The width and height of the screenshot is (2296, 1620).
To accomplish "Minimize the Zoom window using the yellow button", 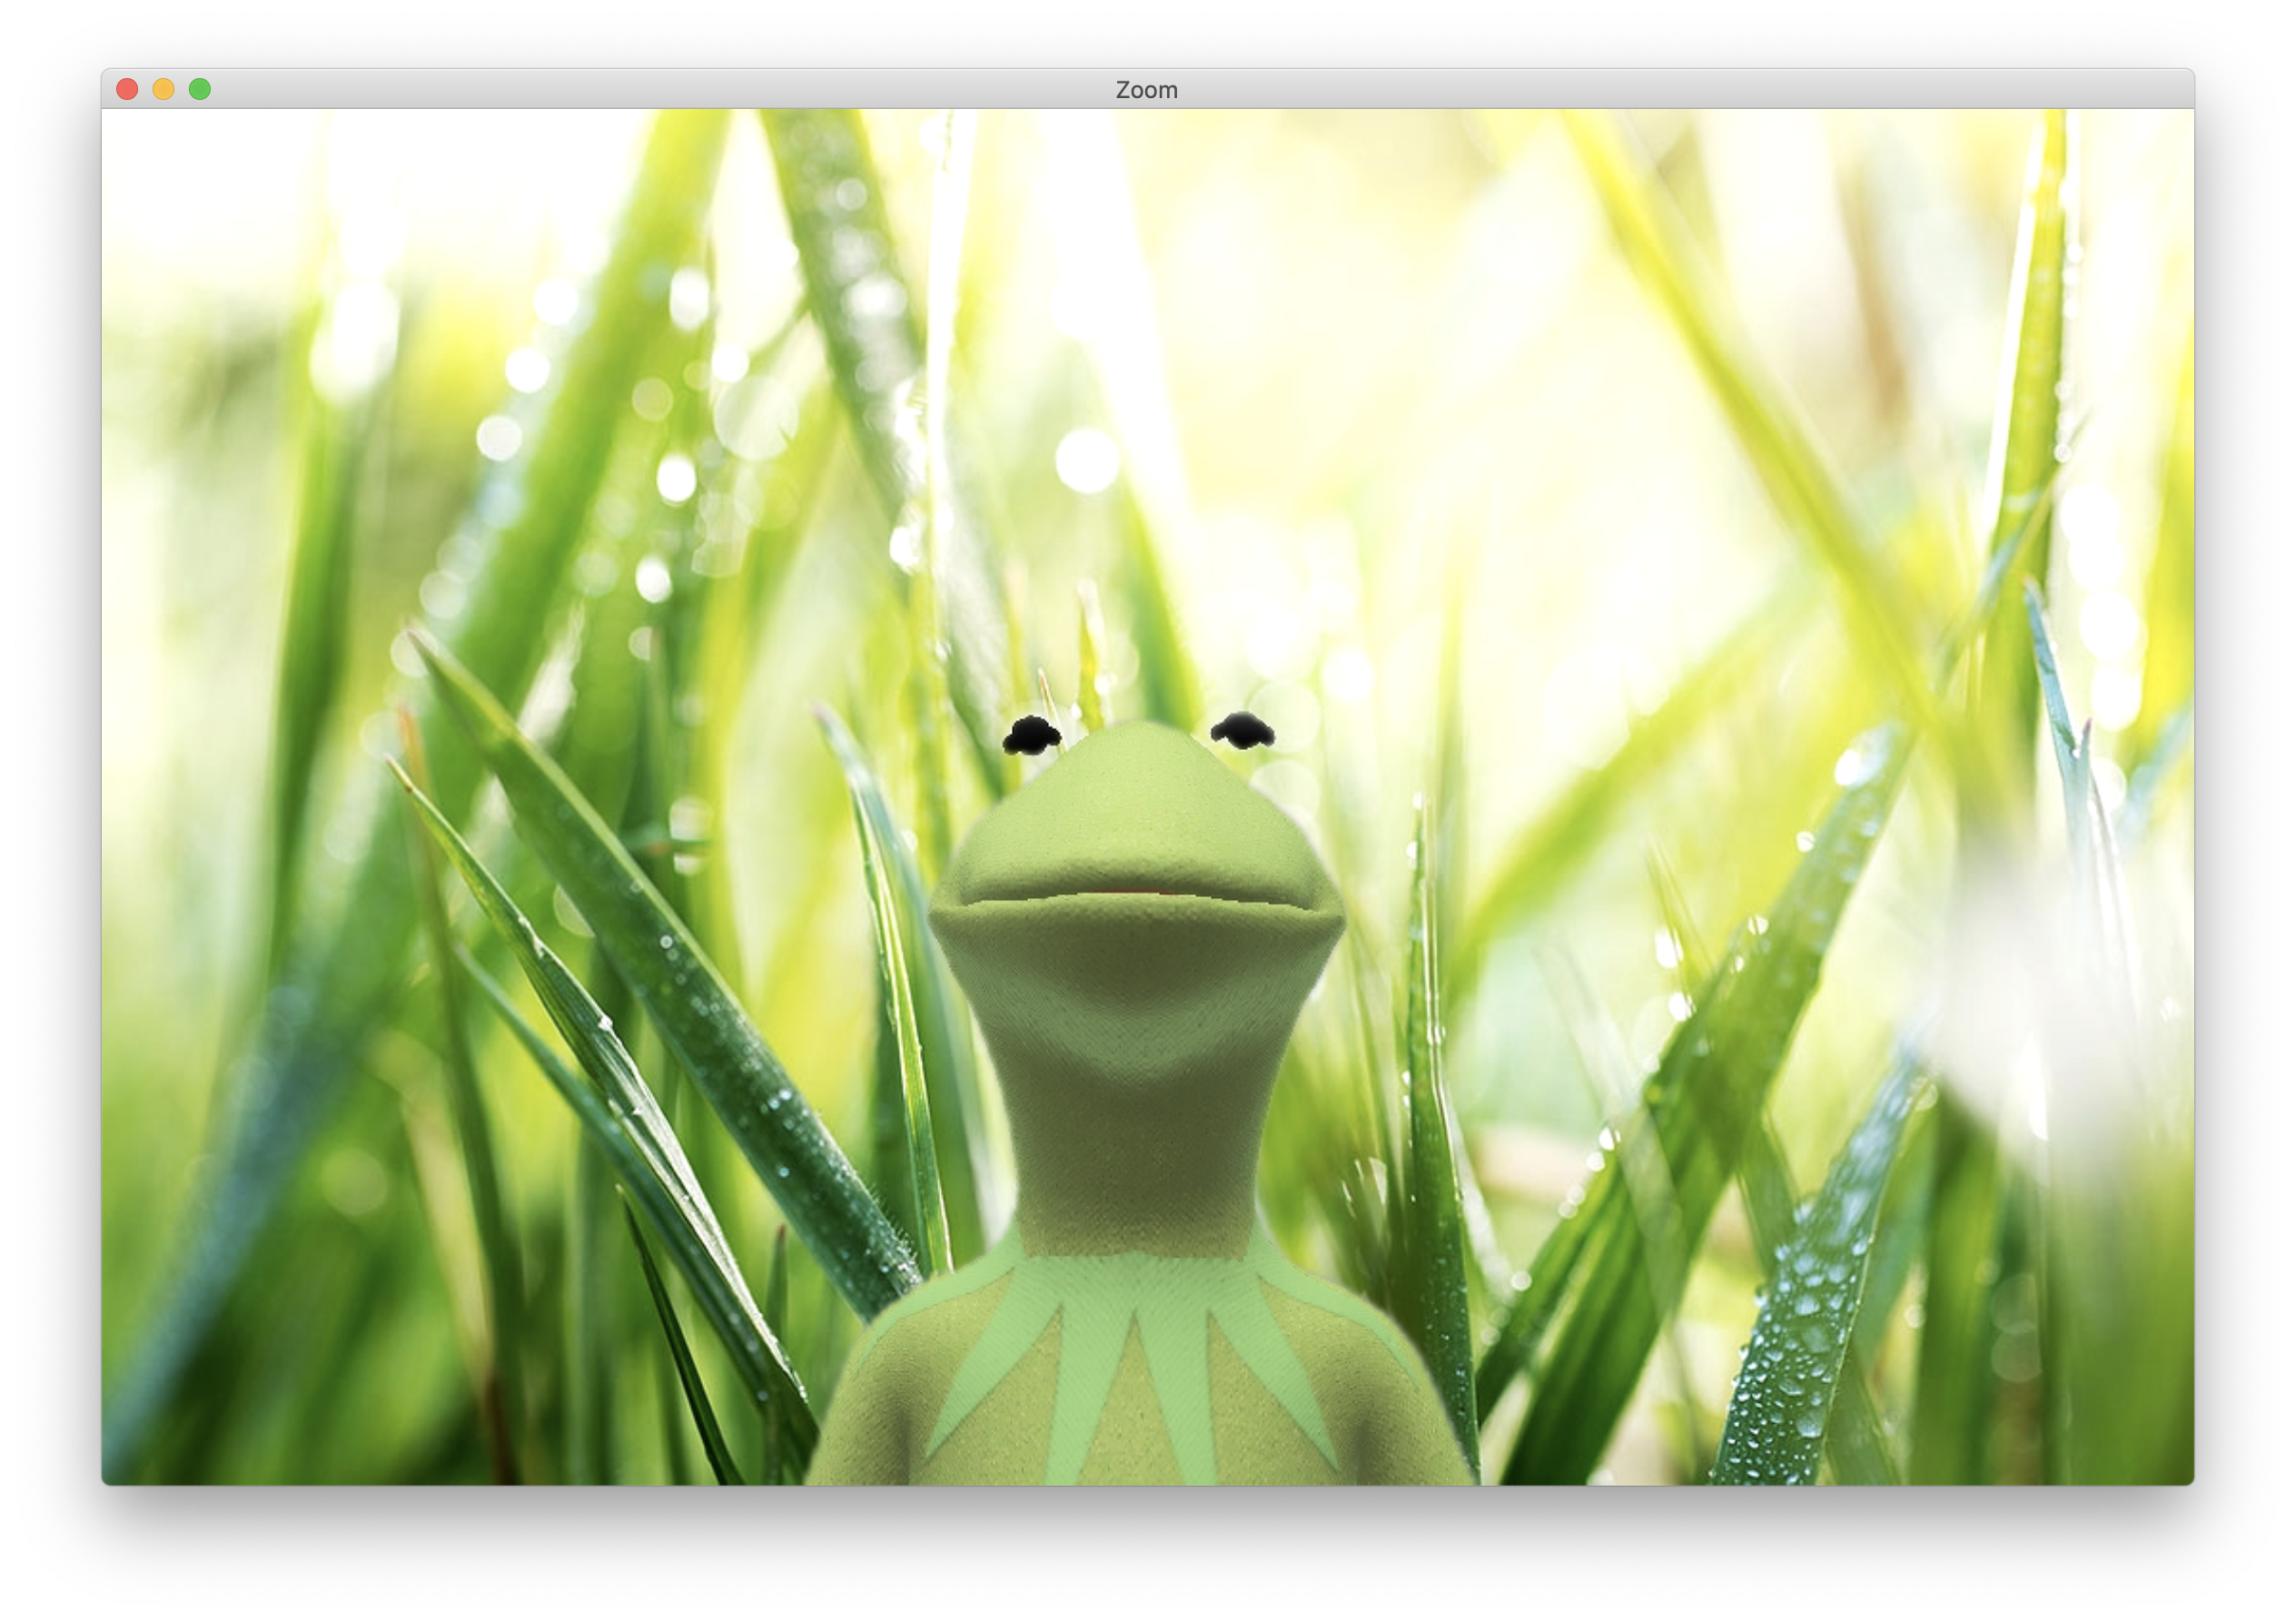I will [164, 90].
